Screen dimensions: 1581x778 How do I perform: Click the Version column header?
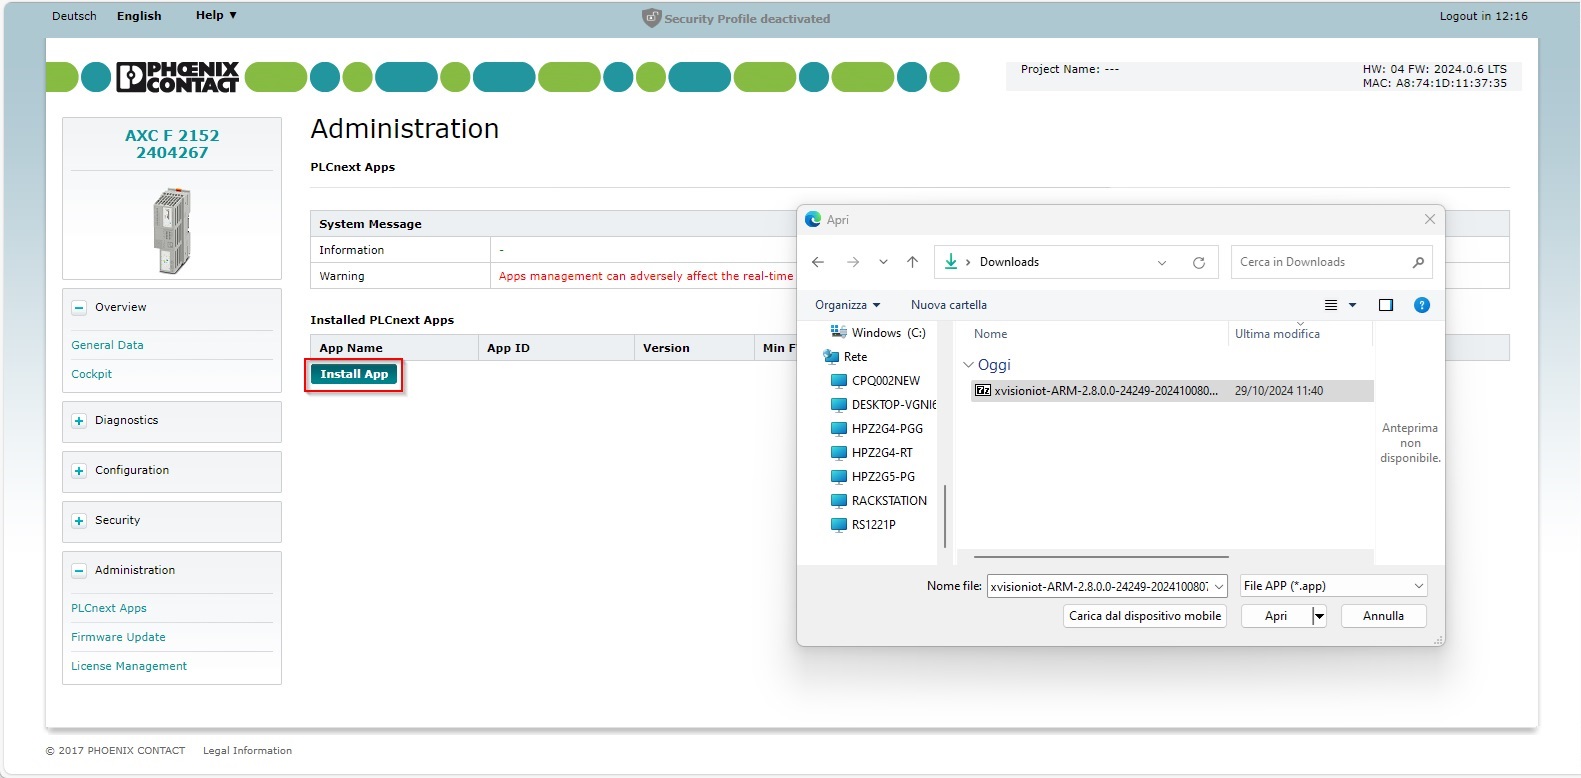[x=693, y=348]
